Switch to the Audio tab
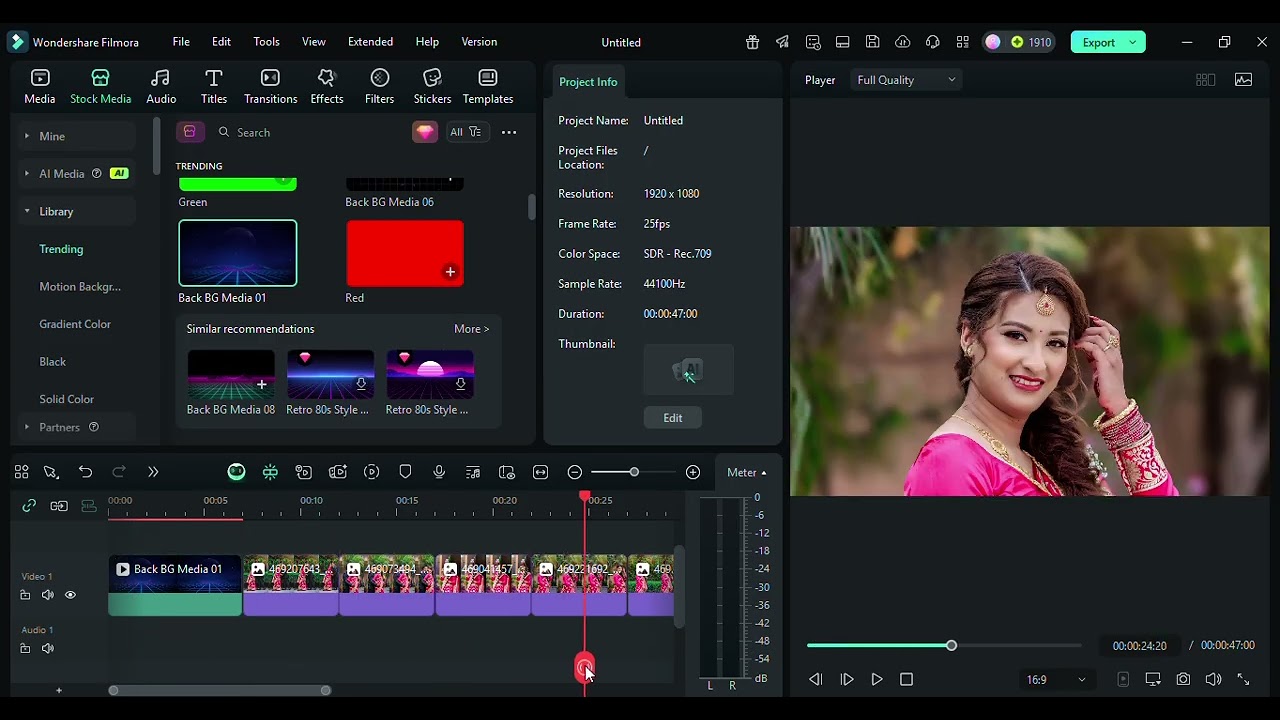 click(161, 86)
